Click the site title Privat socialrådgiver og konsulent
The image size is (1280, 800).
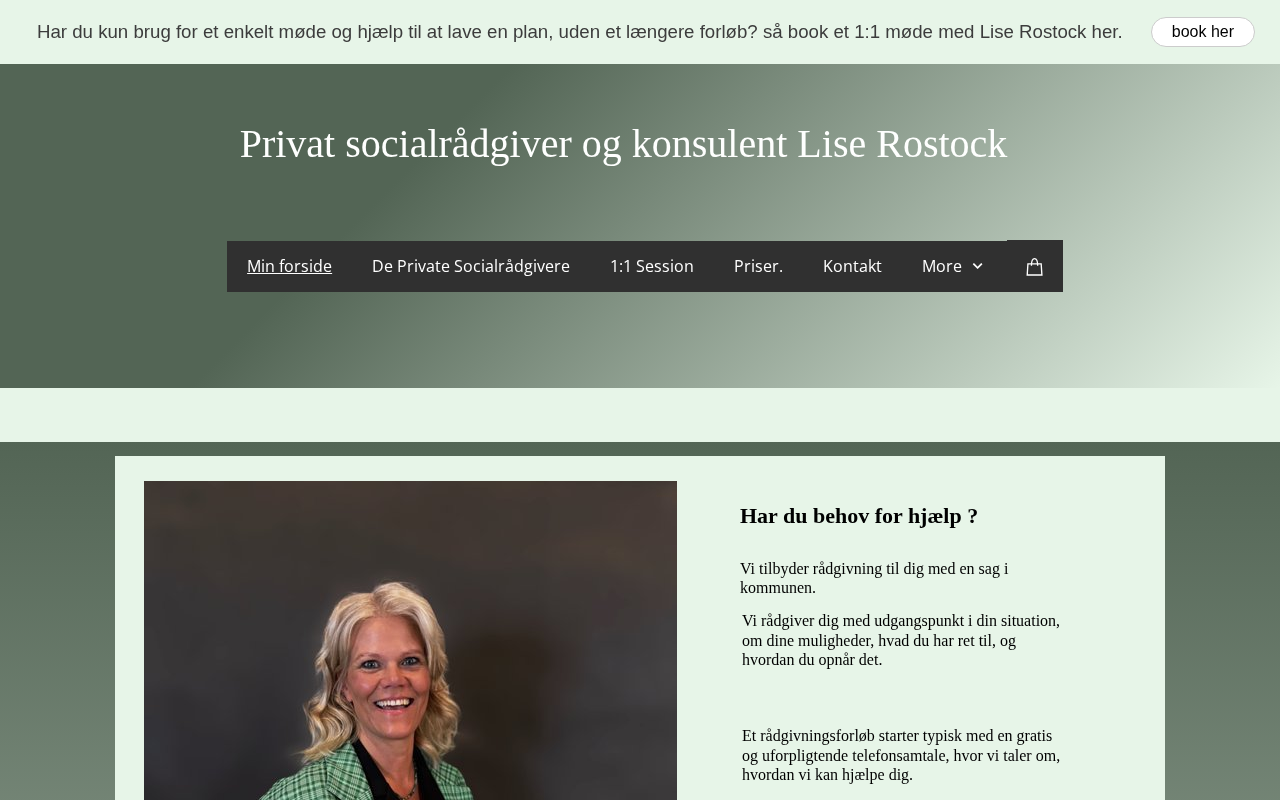click(x=623, y=144)
